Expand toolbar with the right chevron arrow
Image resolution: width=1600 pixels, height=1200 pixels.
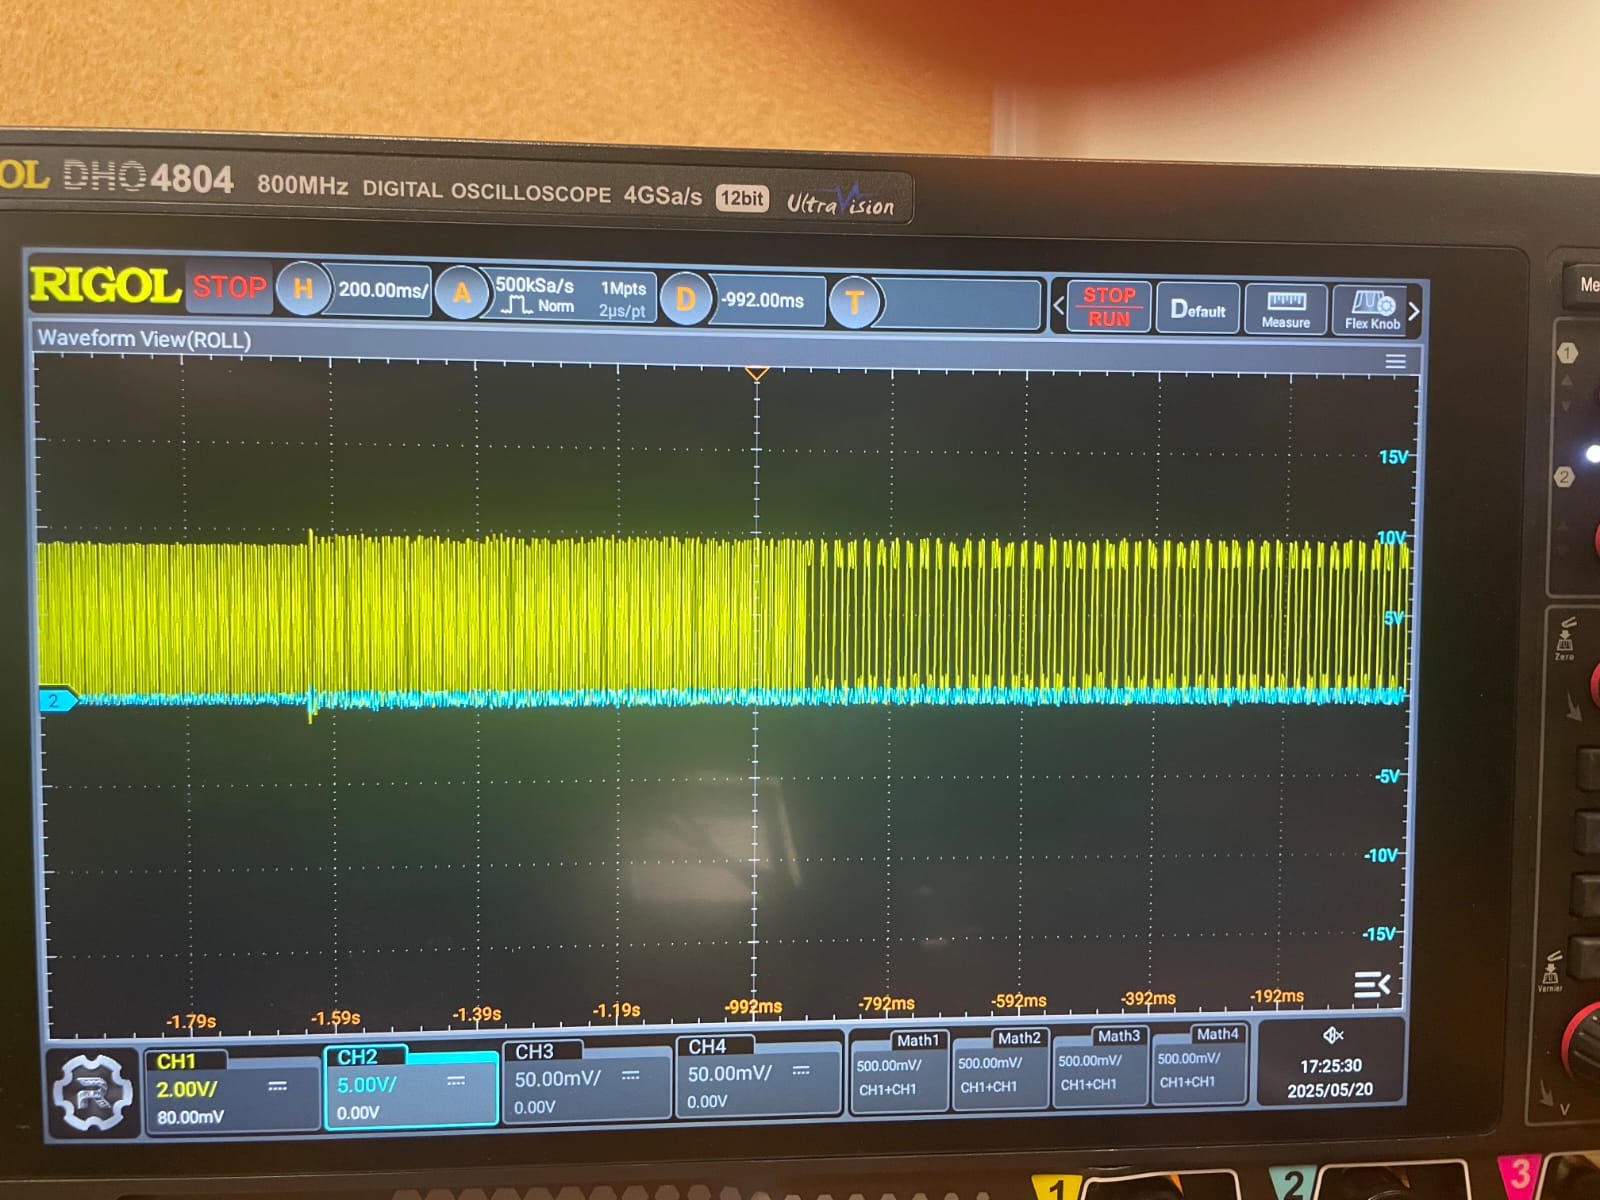(x=1413, y=311)
